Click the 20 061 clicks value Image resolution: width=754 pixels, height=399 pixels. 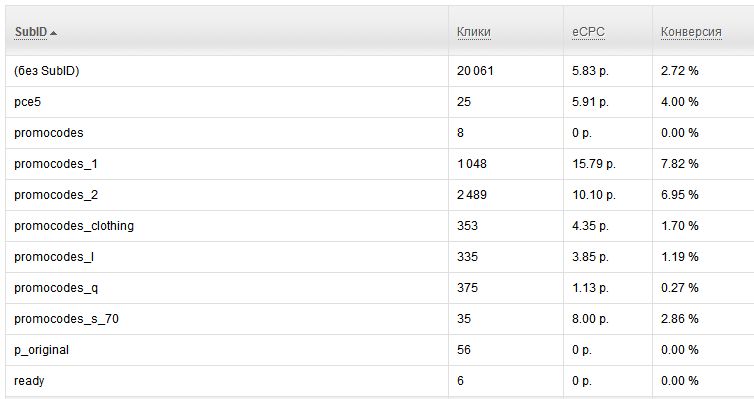(x=475, y=71)
